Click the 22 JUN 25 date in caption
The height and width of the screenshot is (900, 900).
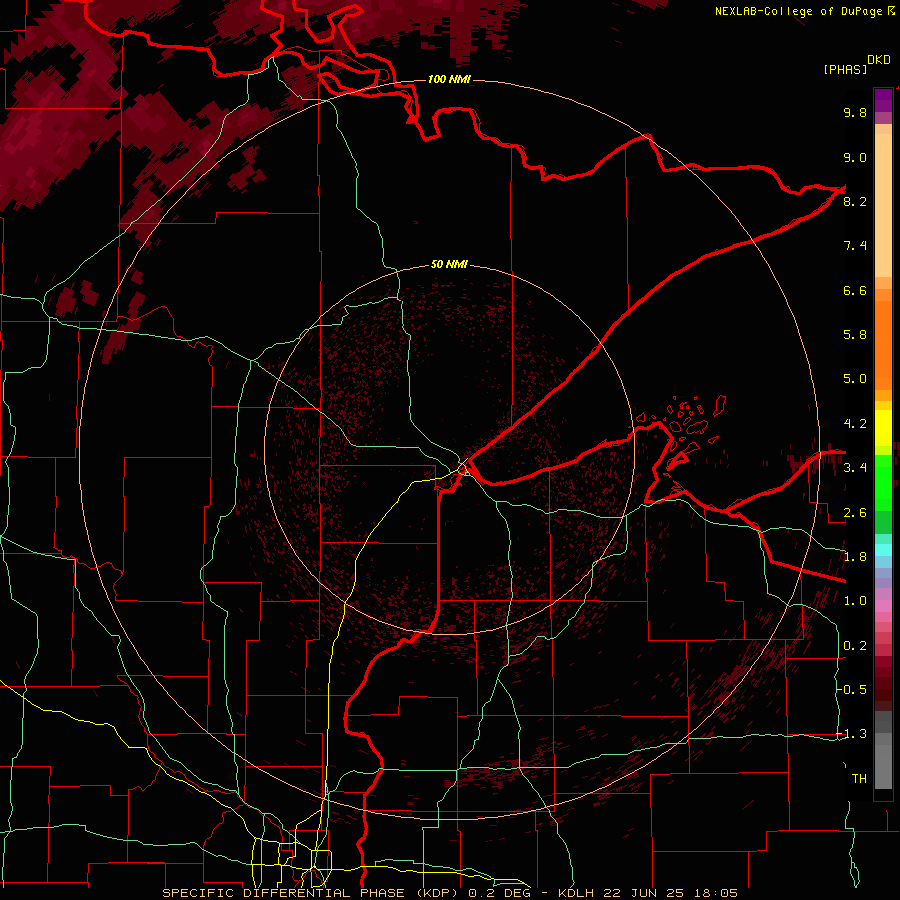click(642, 893)
